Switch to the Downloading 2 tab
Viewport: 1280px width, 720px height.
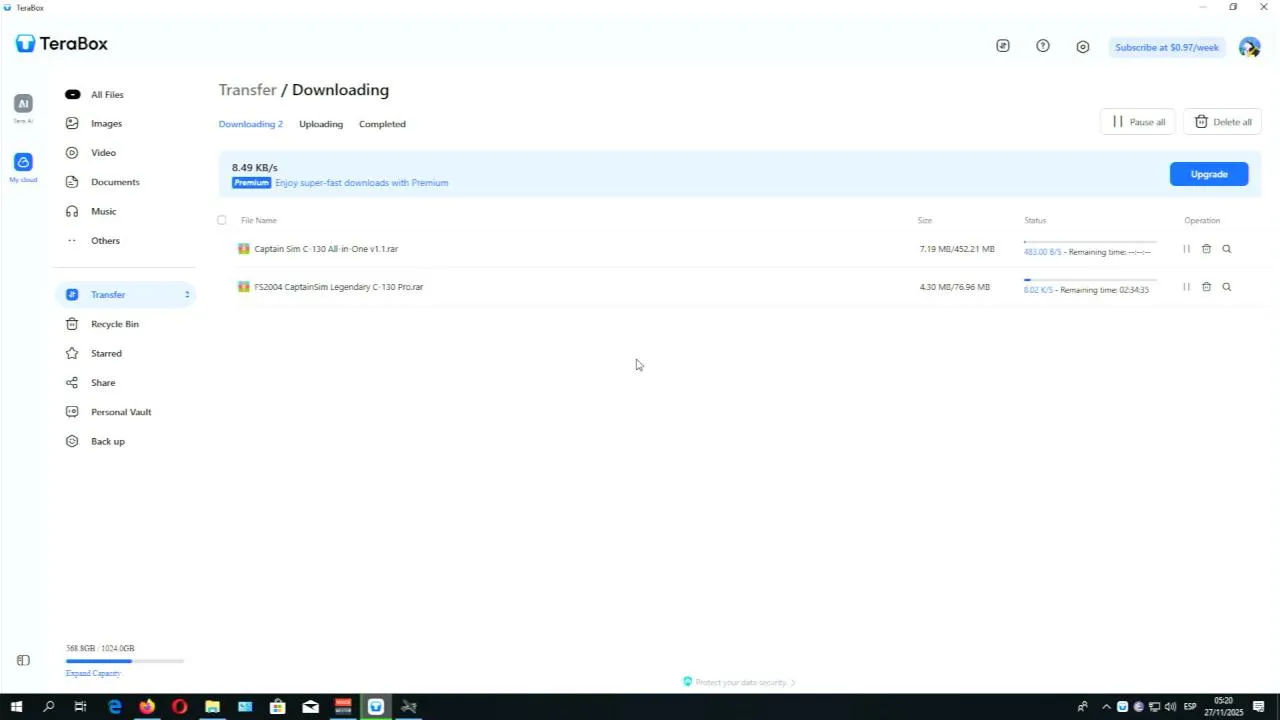(251, 124)
